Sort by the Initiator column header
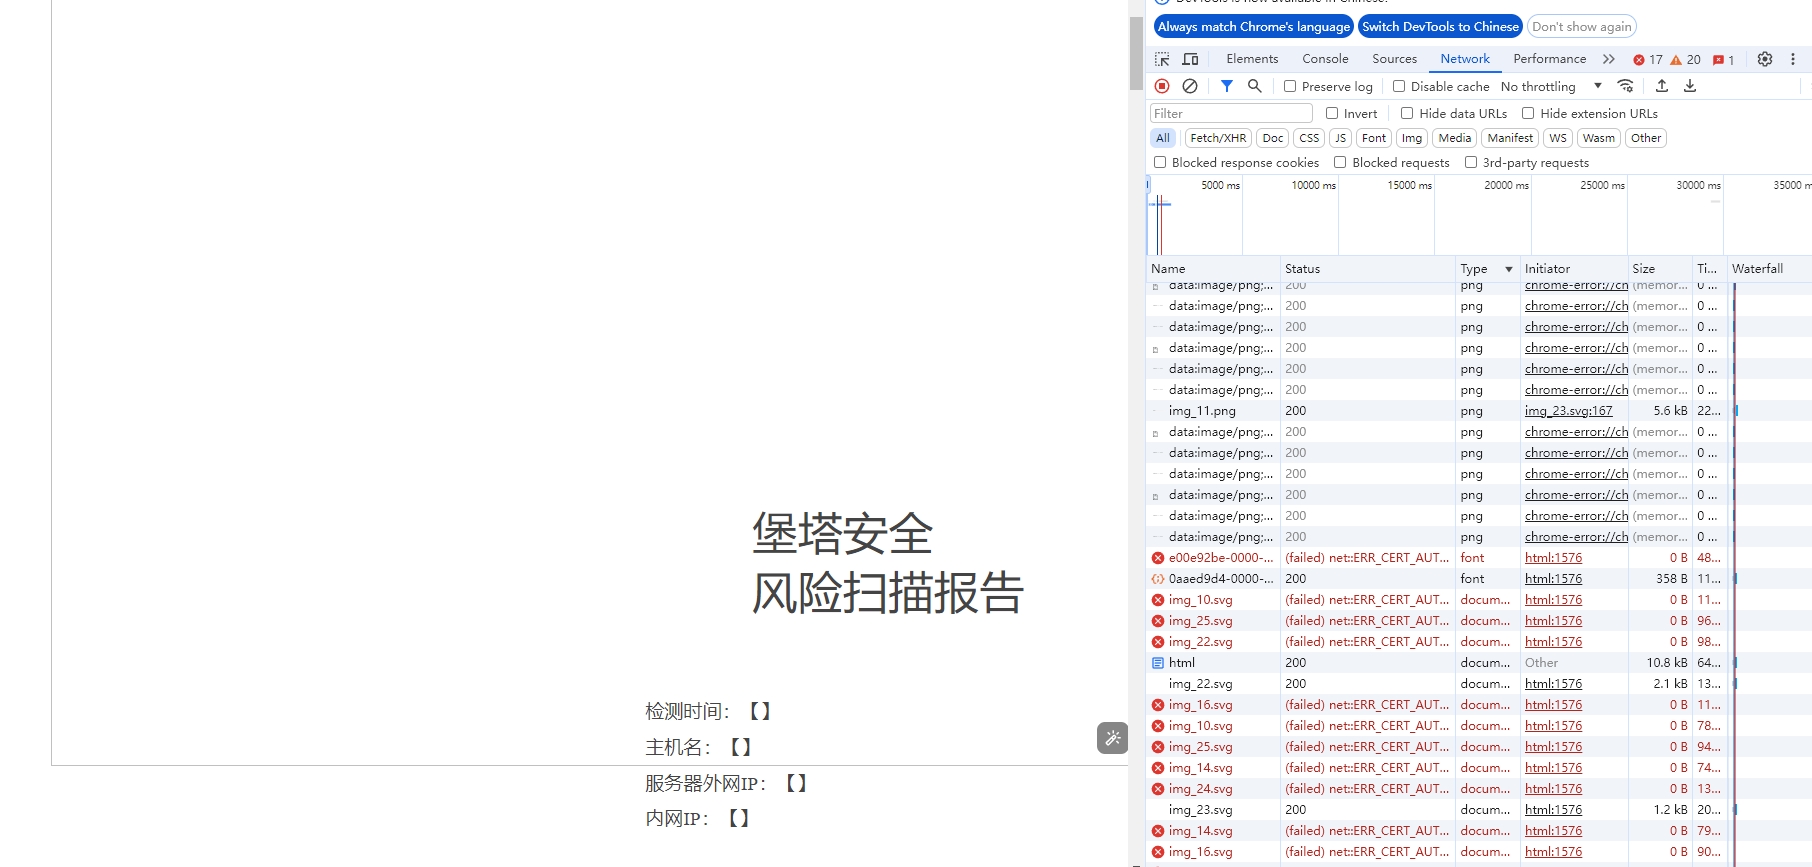 1574,269
